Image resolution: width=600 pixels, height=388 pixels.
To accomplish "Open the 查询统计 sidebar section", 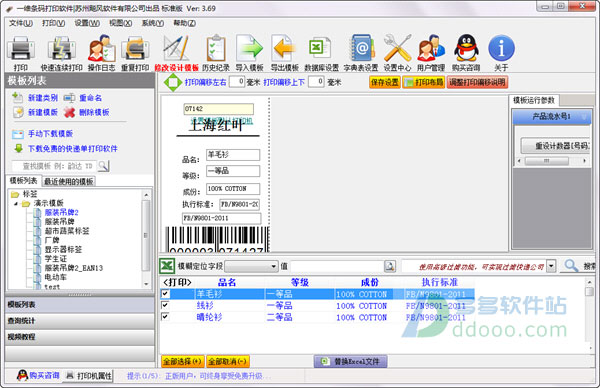I will point(80,321).
